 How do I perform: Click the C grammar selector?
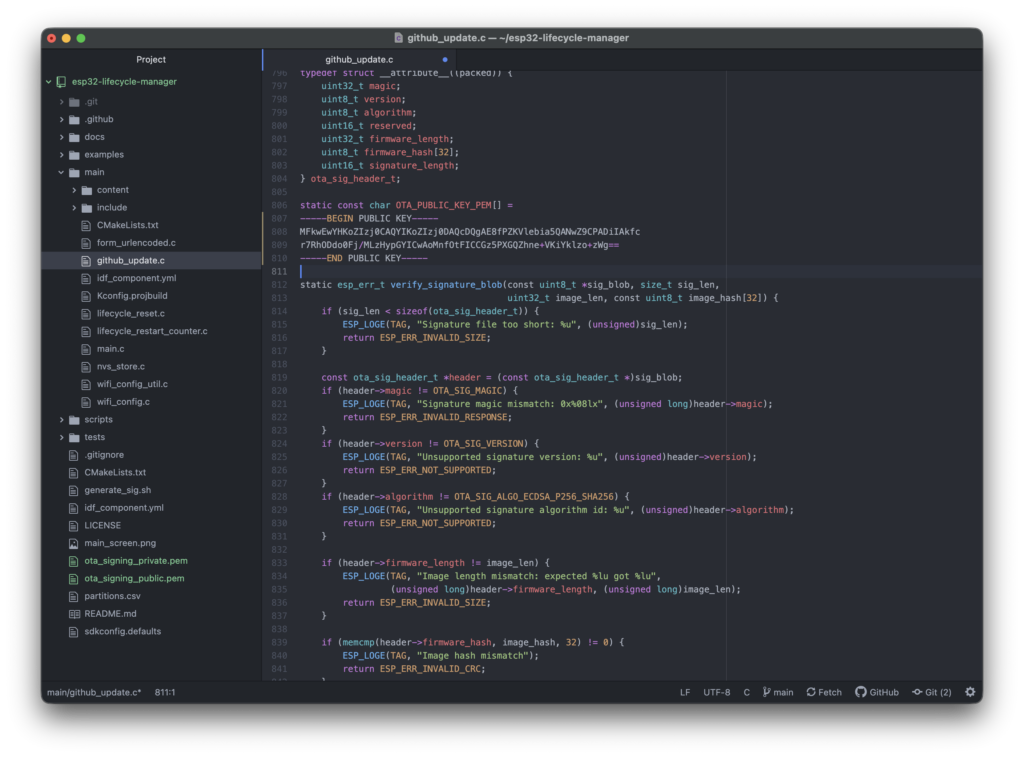(746, 692)
